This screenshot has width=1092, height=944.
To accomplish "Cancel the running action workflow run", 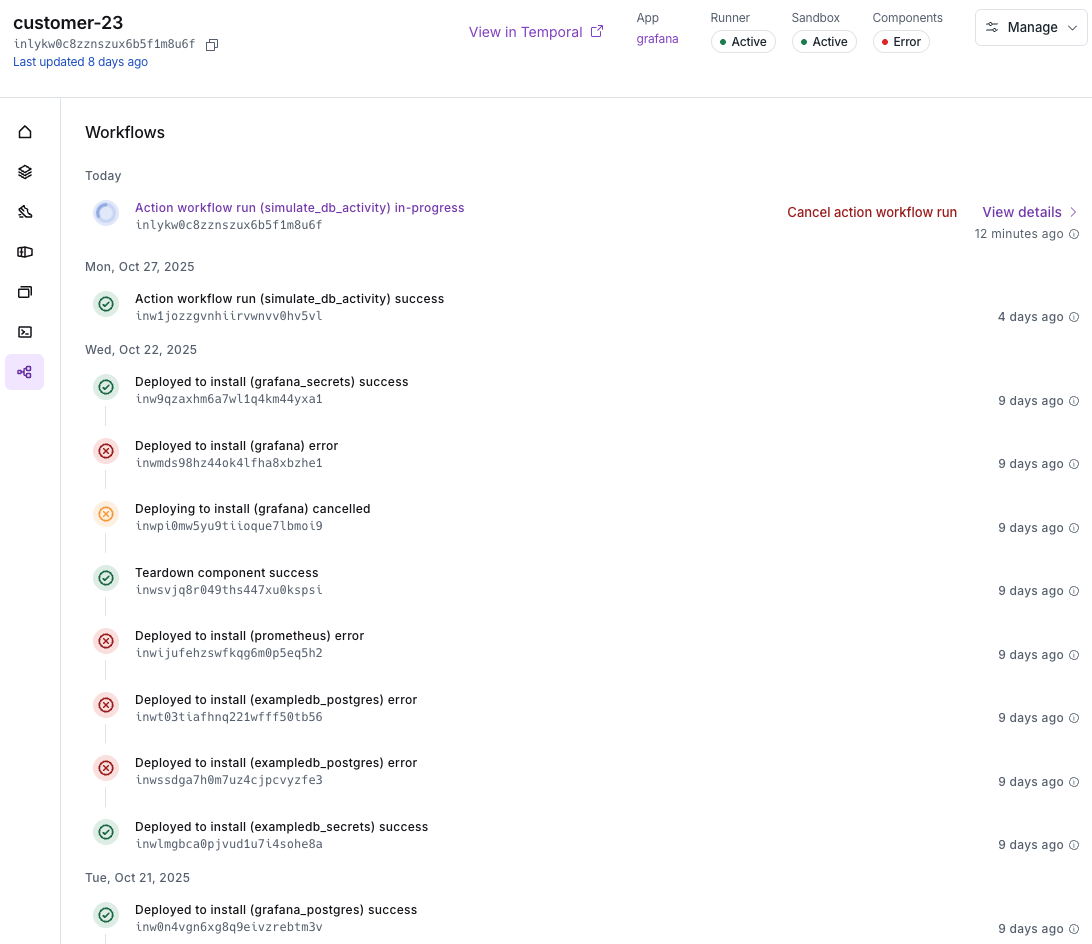I will (872, 212).
